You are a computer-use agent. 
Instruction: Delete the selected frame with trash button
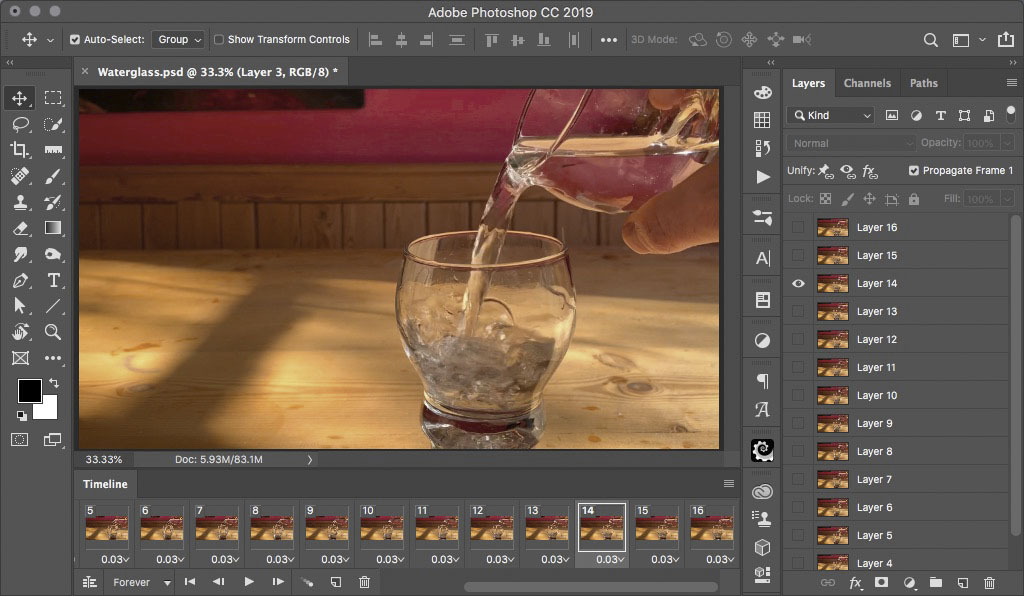tap(364, 582)
